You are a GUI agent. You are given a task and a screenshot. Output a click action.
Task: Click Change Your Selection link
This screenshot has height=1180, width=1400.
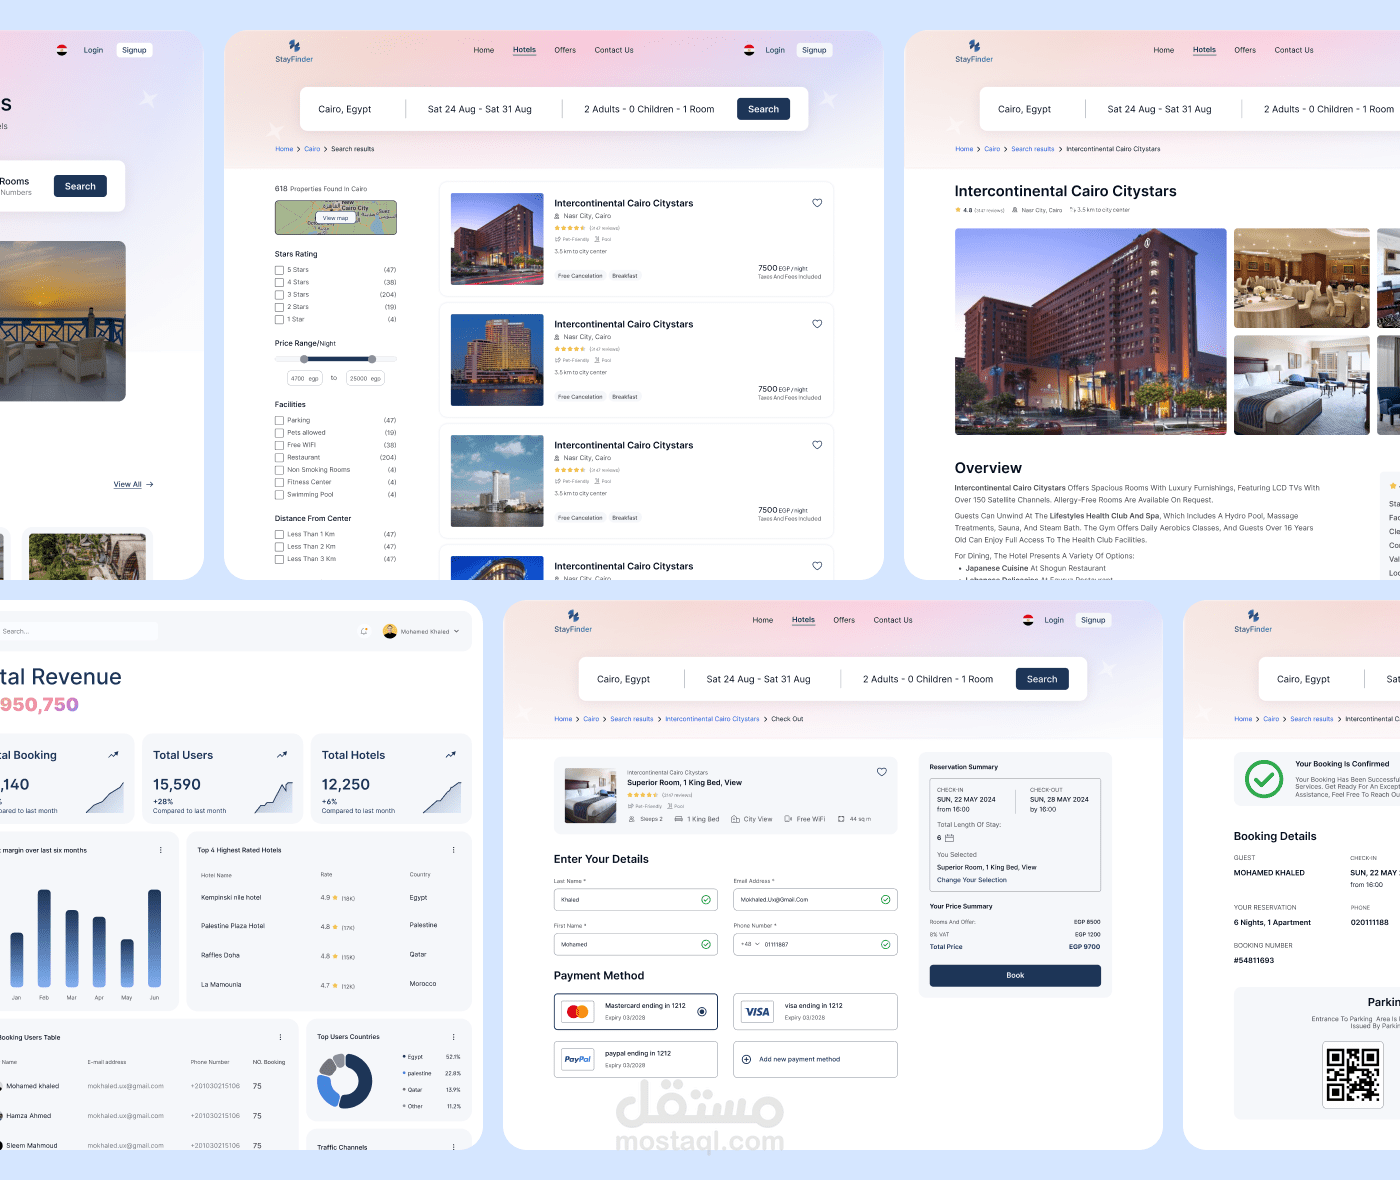(x=972, y=880)
